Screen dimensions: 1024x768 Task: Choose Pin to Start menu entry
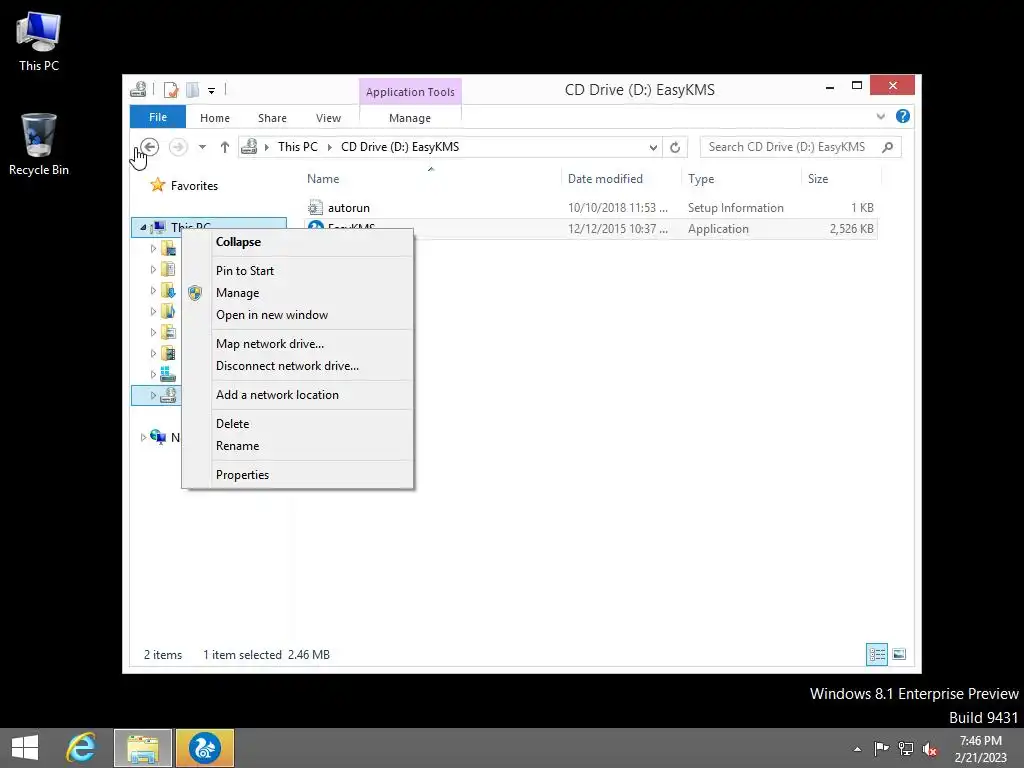pyautogui.click(x=297, y=270)
